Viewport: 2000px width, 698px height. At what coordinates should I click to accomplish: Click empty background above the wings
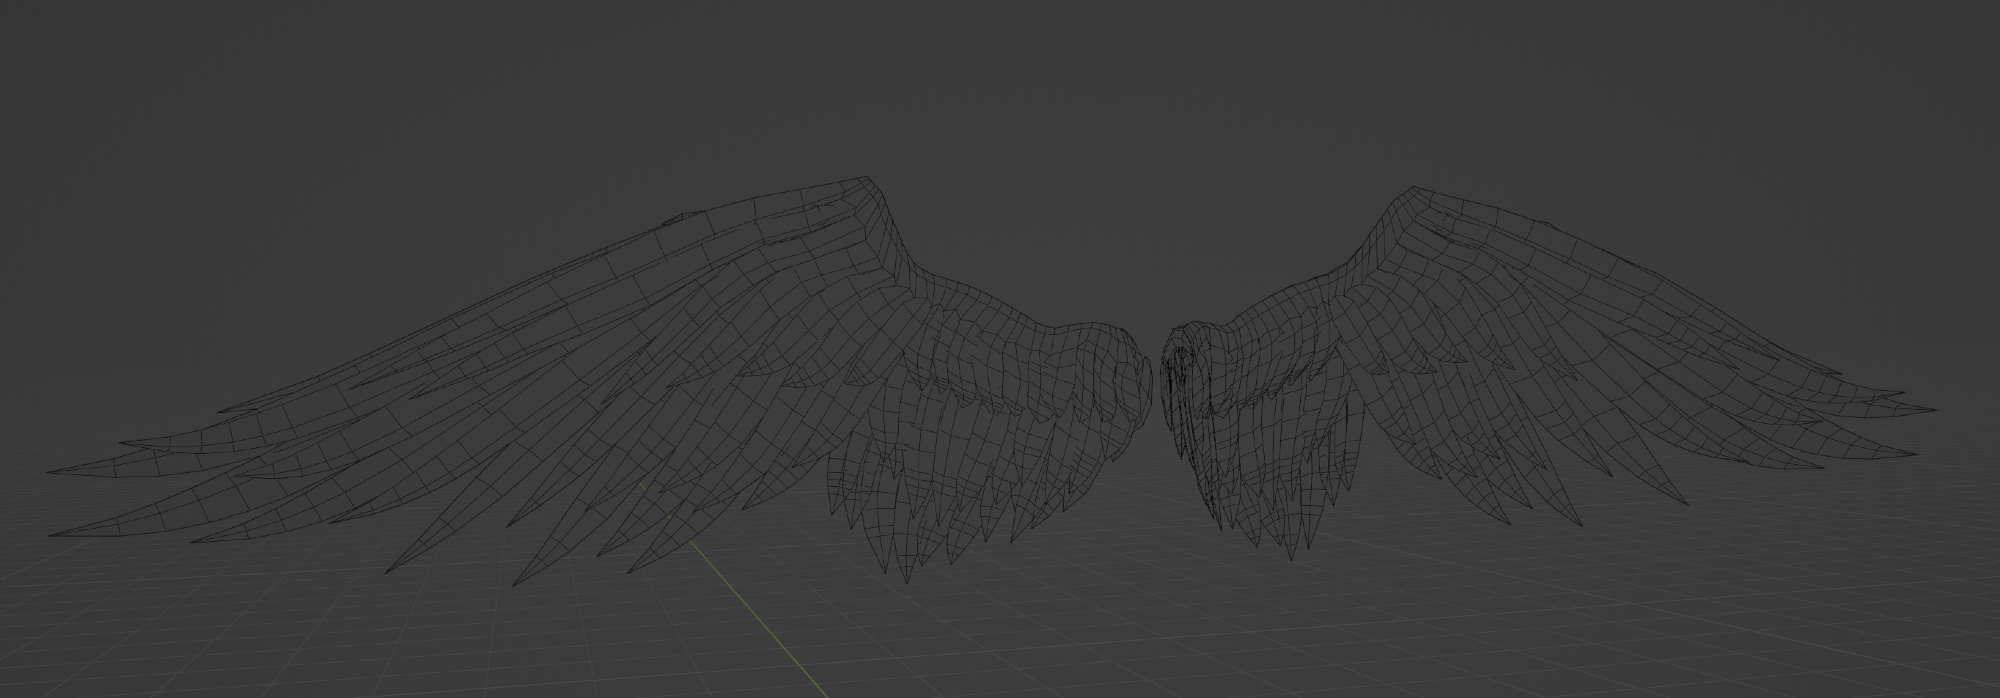pos(1000,80)
